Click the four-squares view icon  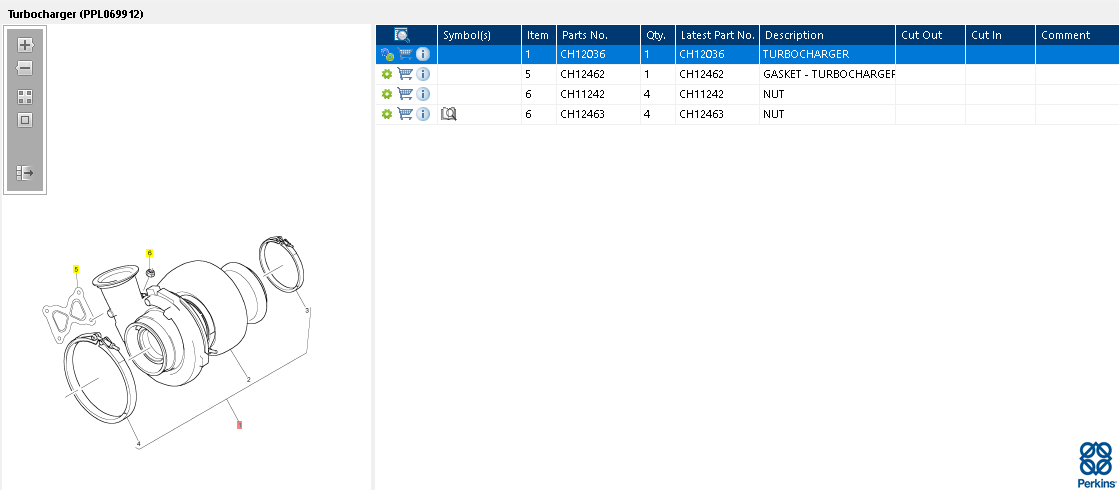pyautogui.click(x=26, y=97)
